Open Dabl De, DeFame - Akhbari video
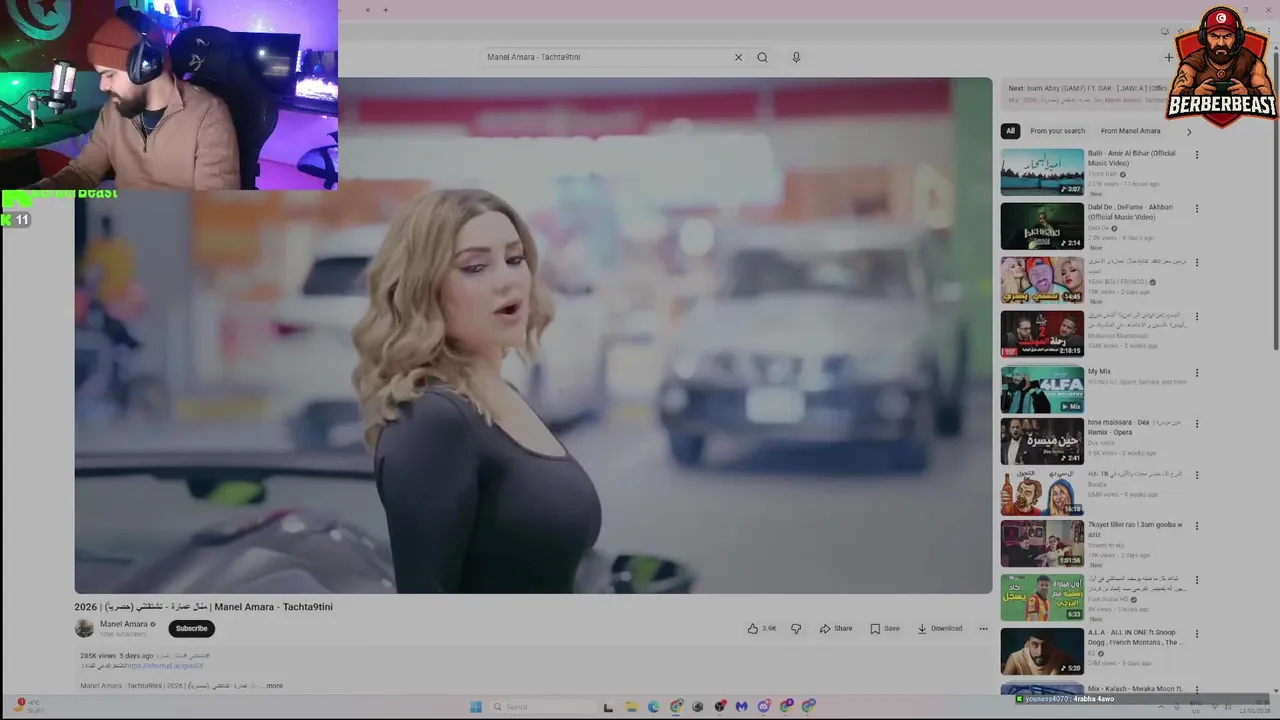The width and height of the screenshot is (1280, 720). [x=1042, y=226]
